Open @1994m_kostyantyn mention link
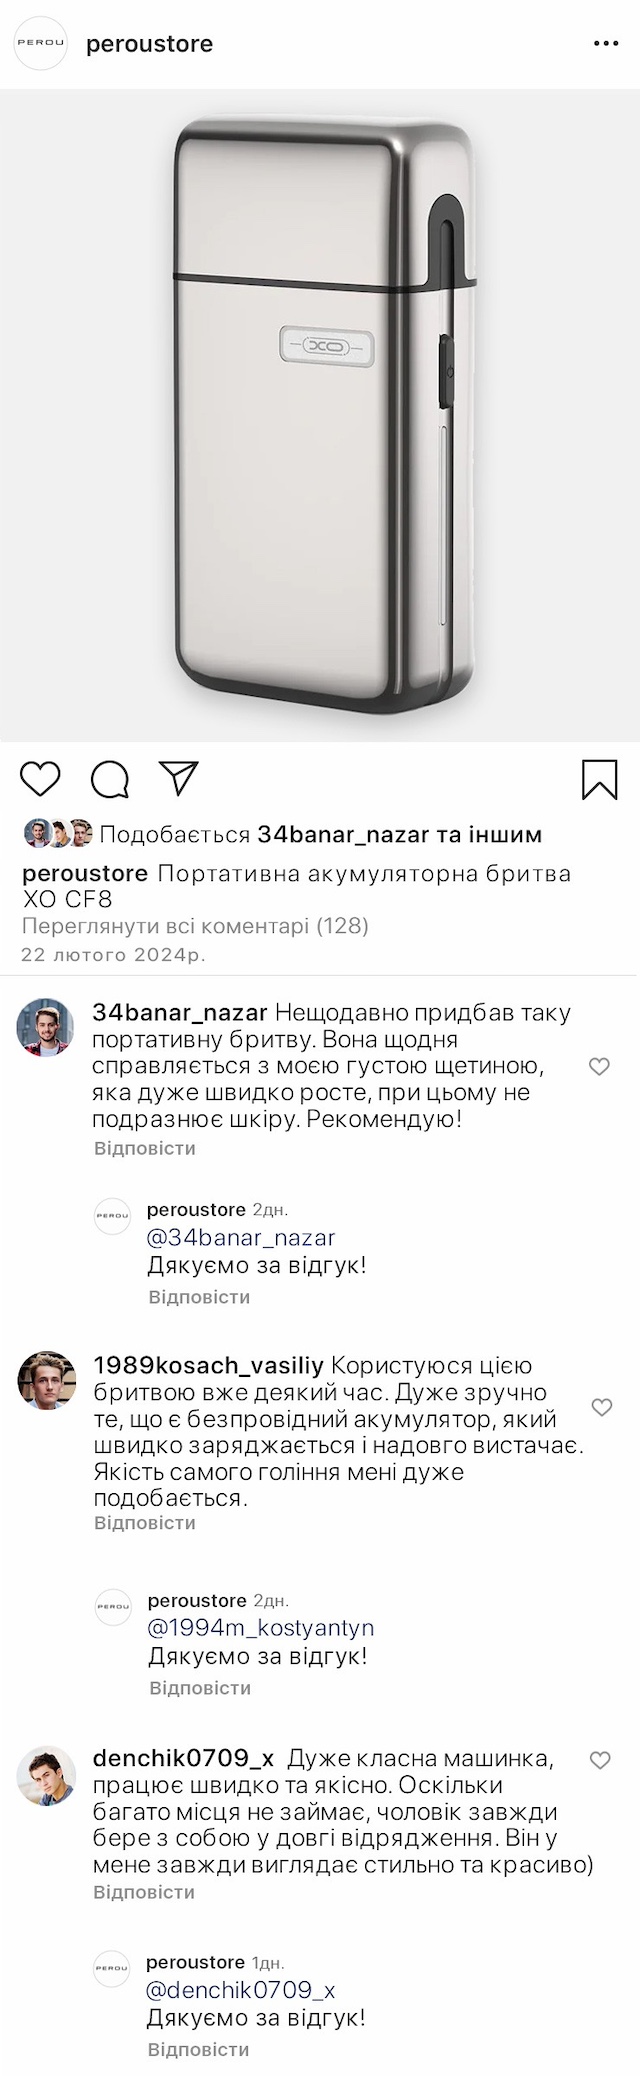Viewport: 640px width, 2076px height. [x=261, y=1627]
